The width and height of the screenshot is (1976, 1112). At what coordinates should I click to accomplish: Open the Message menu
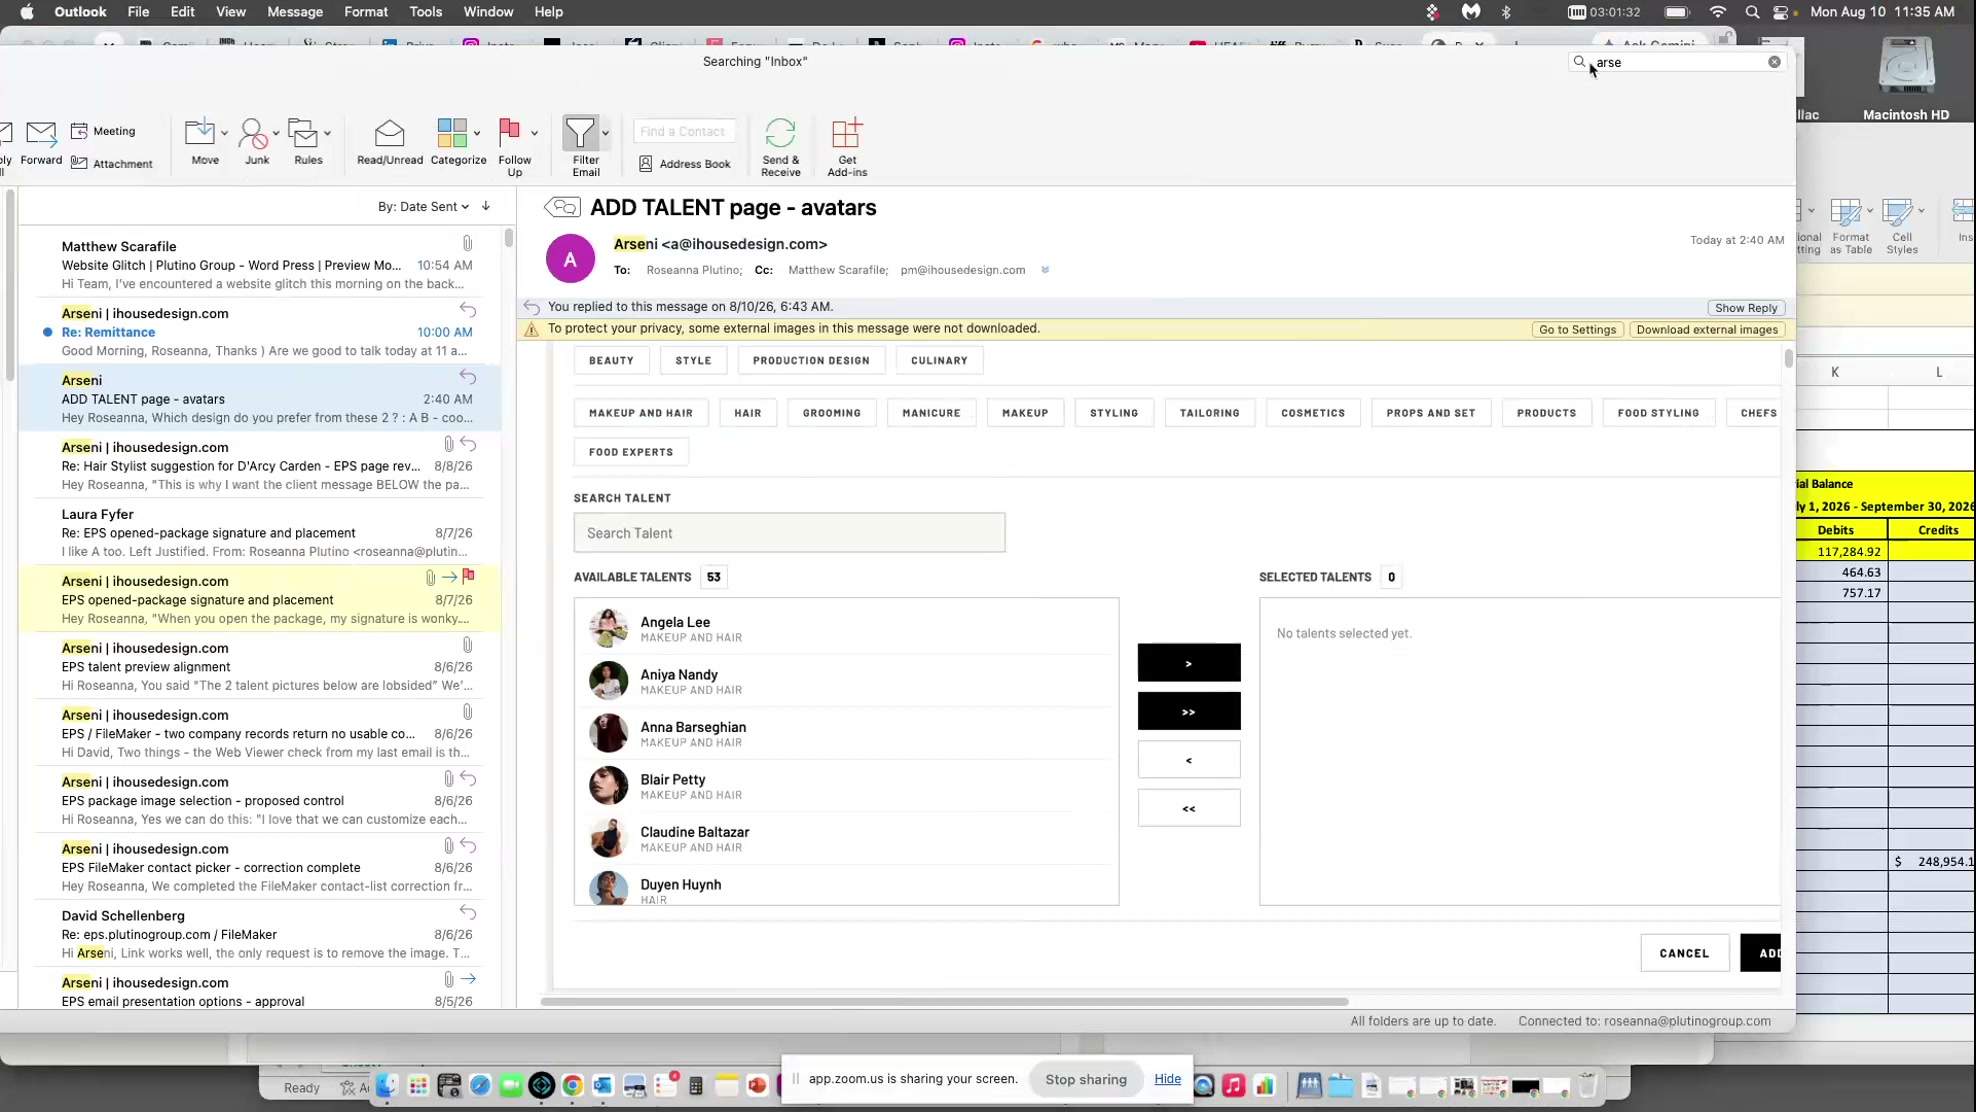[295, 12]
